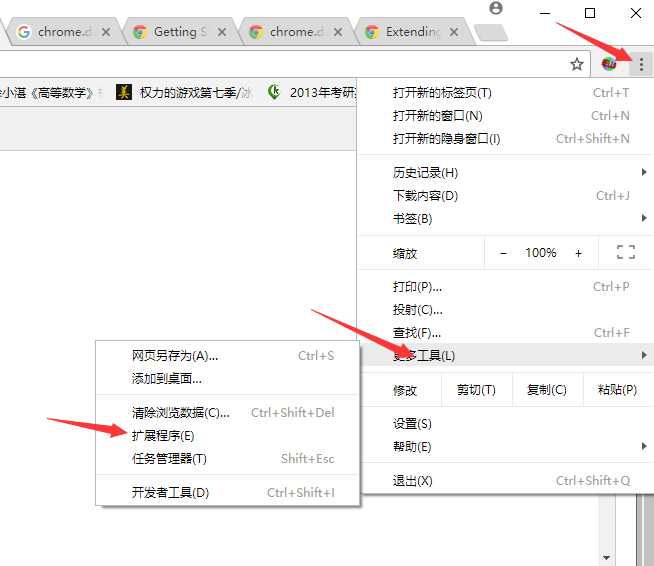Viewport: 654px width, 566px height.
Task: Click the colorful extension icon in toolbar
Action: click(x=609, y=64)
